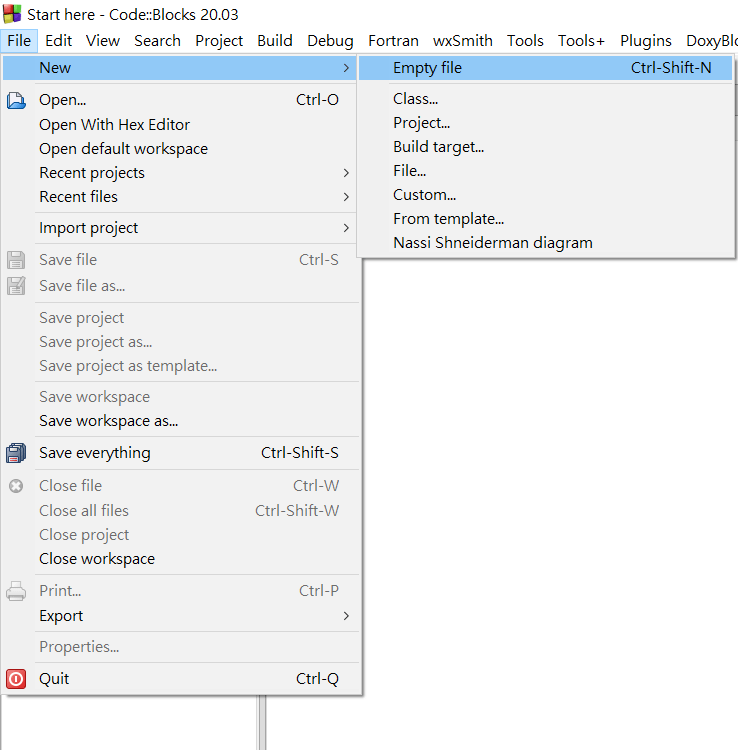This screenshot has width=738, height=750.
Task: Select Close all files entry
Action: coord(180,511)
